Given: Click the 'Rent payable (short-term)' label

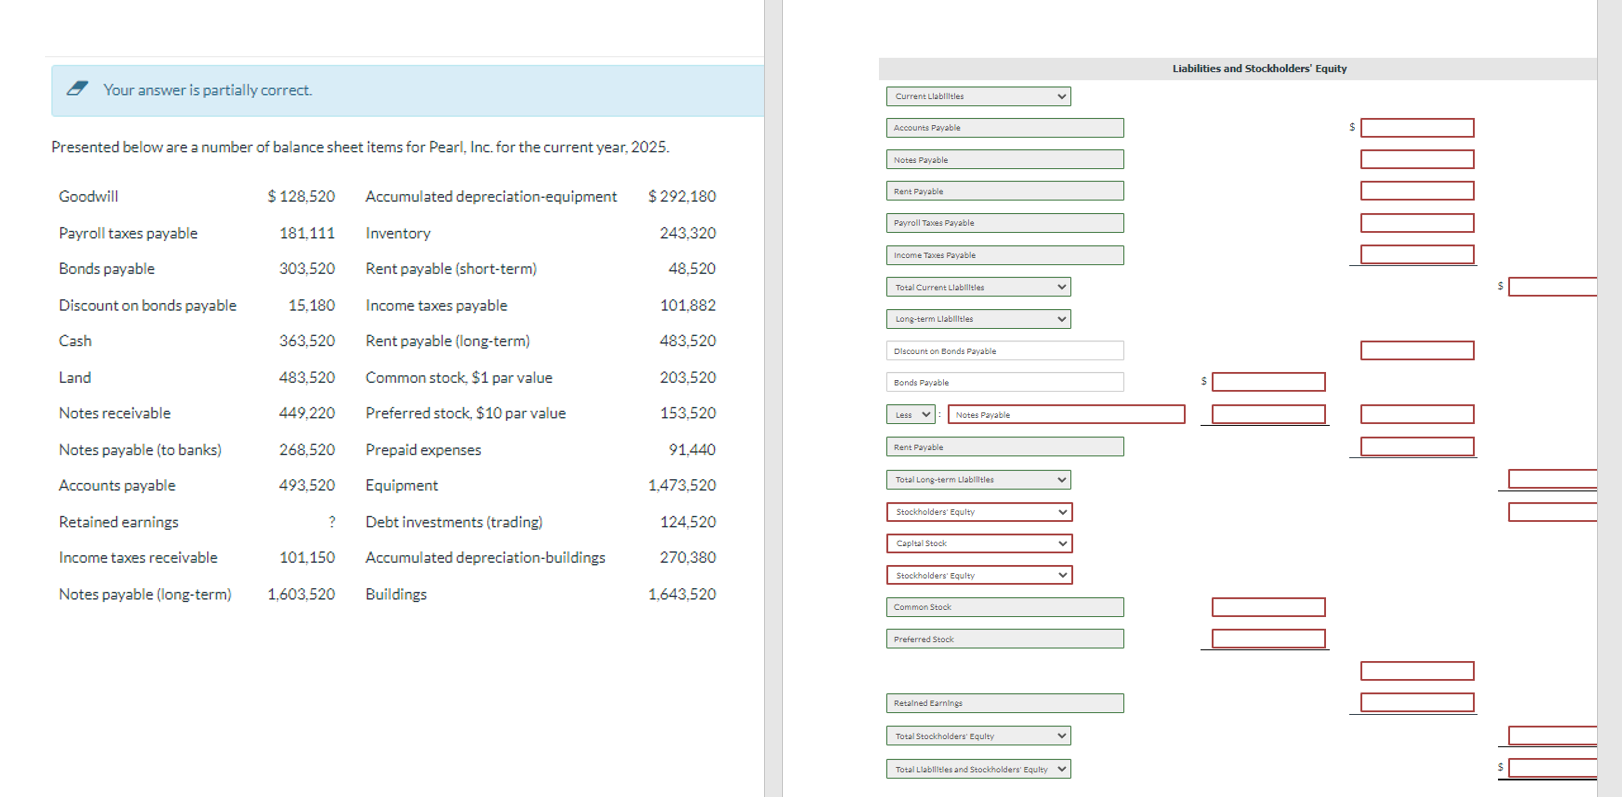Looking at the screenshot, I should (x=451, y=269).
